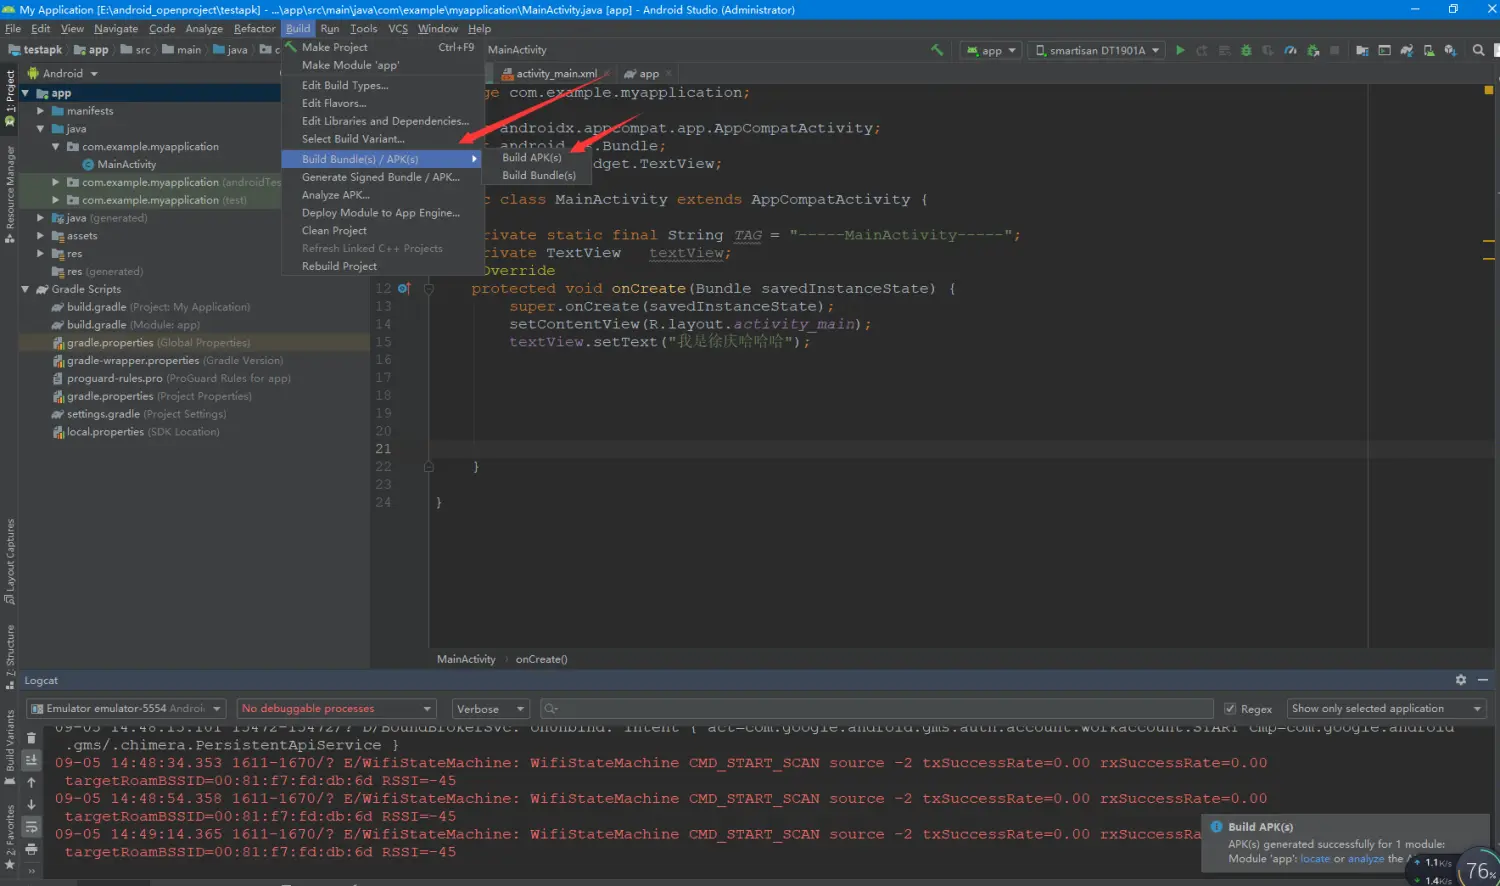
Task: Click the analyze link in notification
Action: click(1365, 859)
